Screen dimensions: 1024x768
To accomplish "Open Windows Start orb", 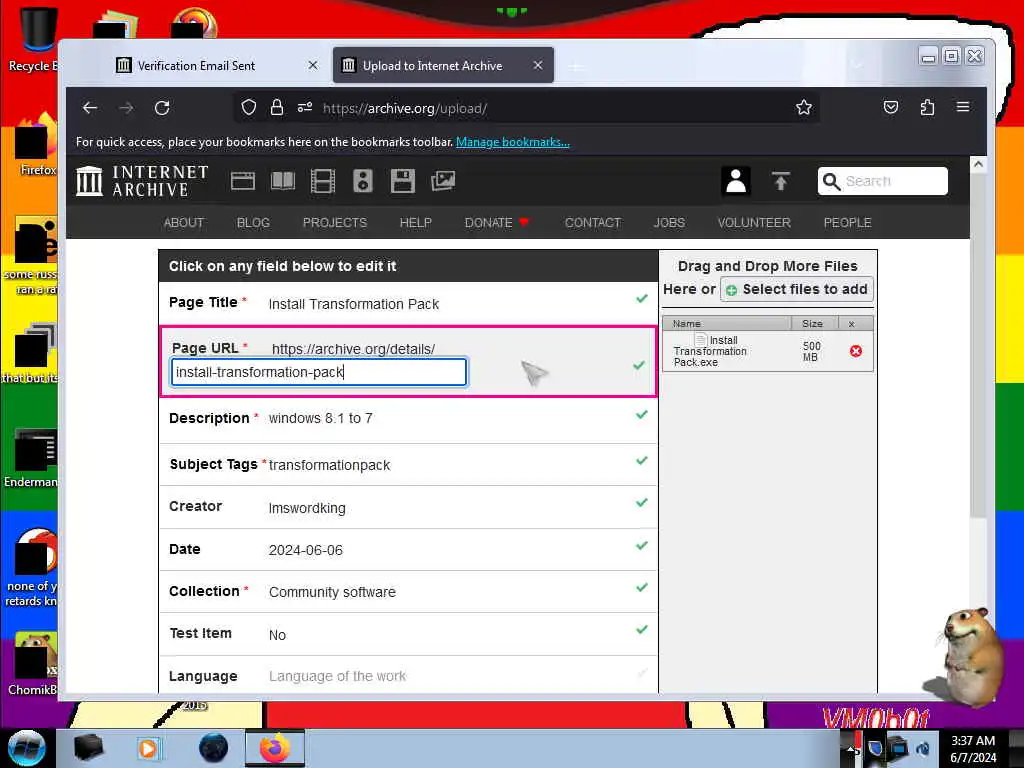I will [x=26, y=748].
